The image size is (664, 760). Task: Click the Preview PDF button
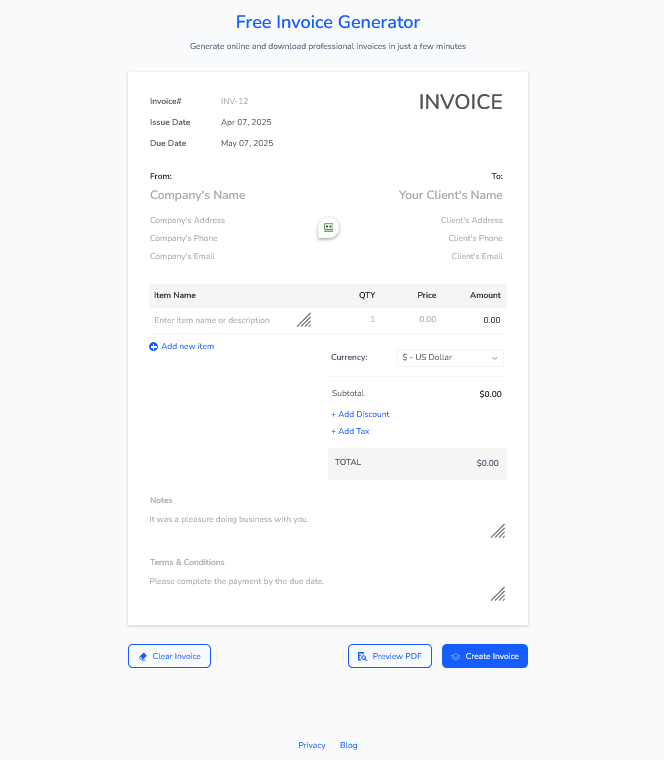tap(390, 656)
